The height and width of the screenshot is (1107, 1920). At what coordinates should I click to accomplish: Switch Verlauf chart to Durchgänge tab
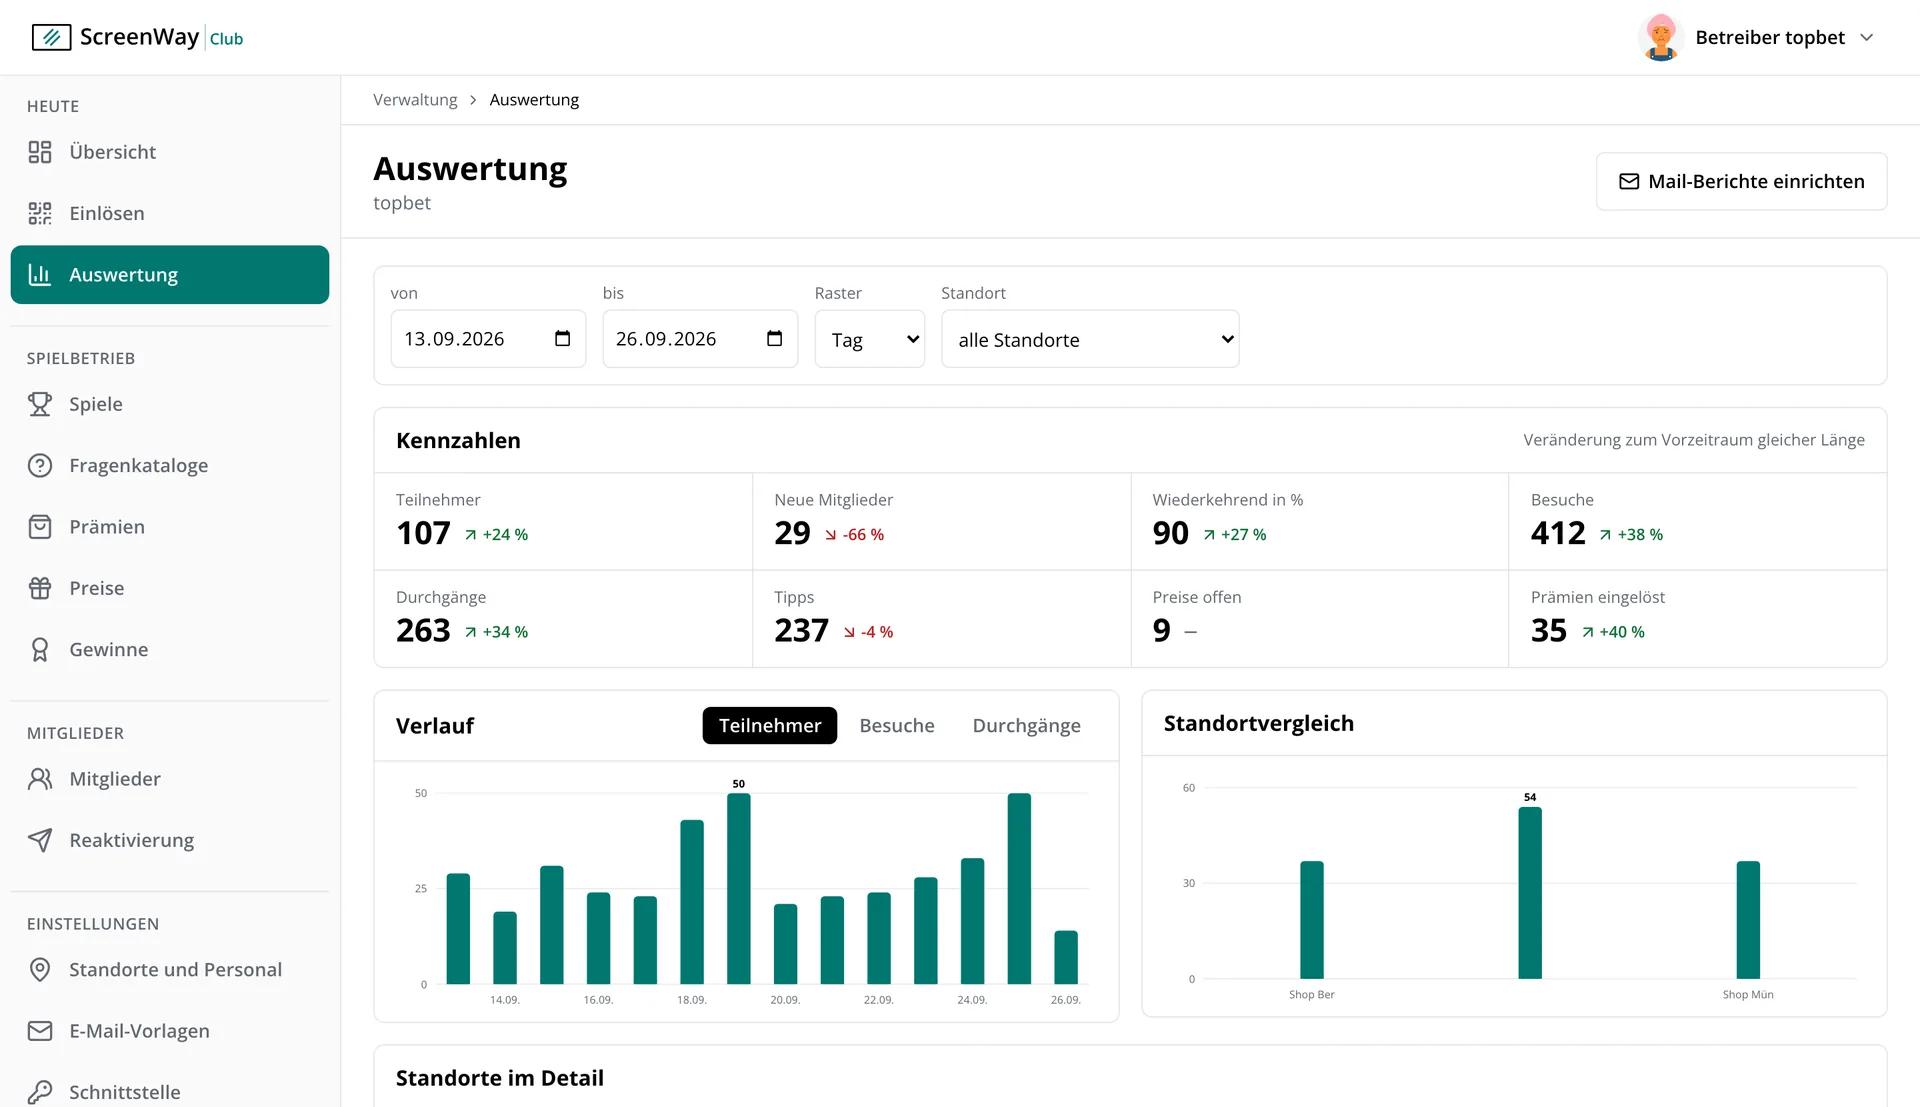(1027, 726)
